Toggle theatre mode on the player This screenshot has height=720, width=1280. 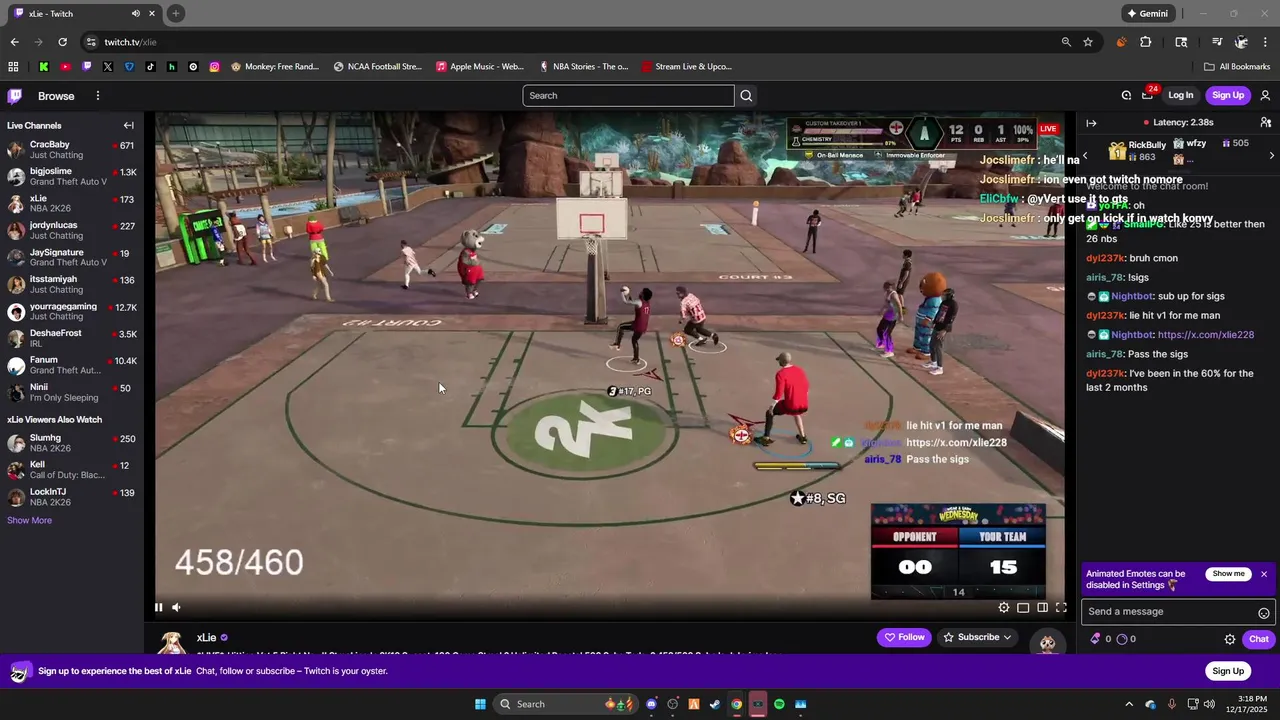[1042, 607]
